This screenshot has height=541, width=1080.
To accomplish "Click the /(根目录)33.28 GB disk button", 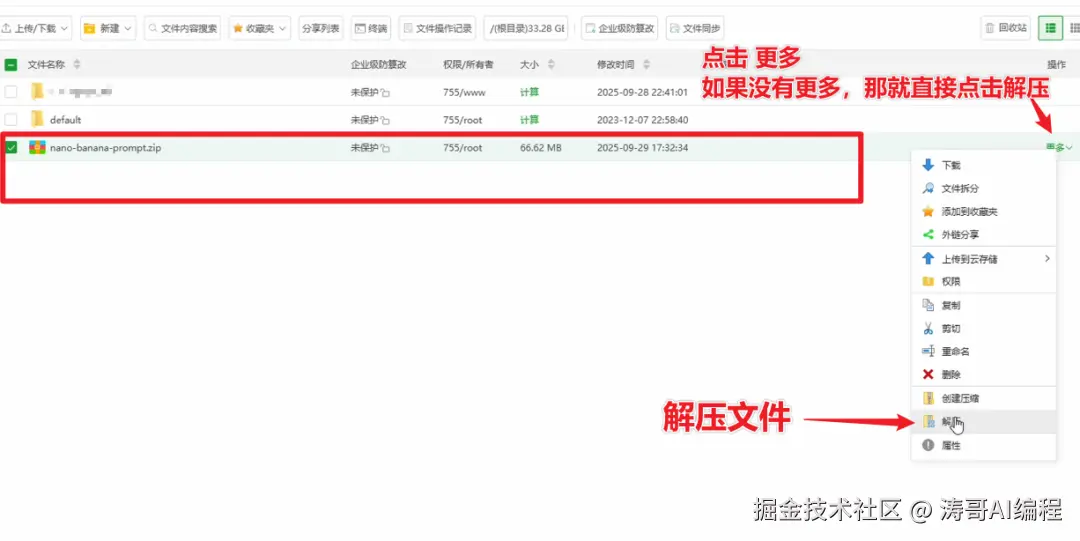I will 526,28.
